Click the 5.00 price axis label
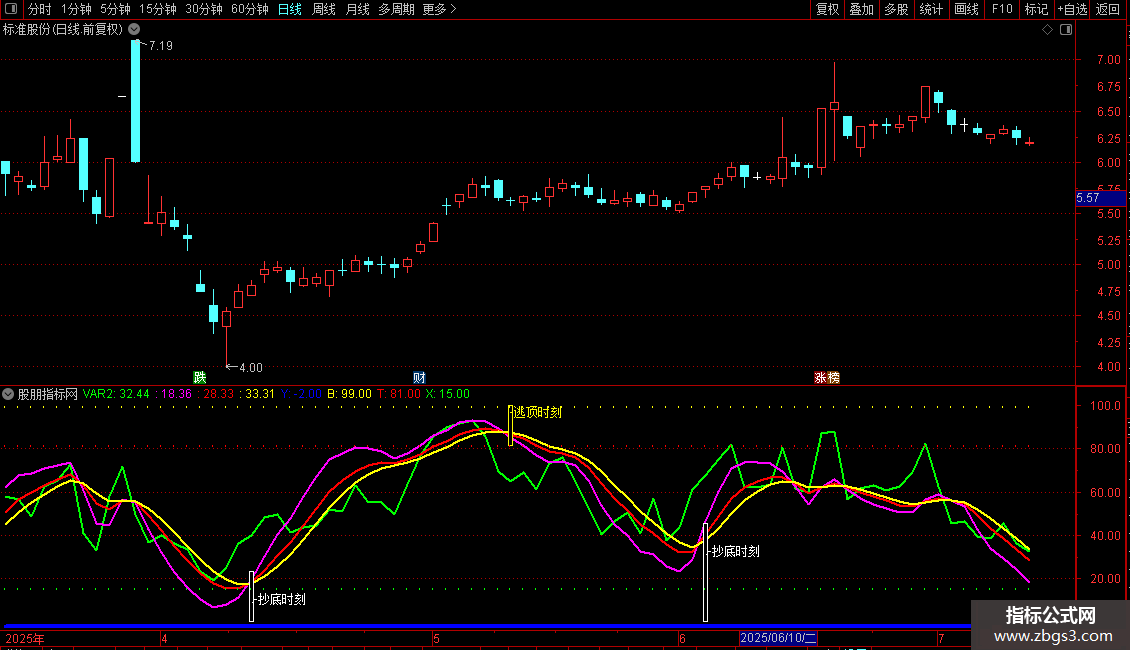 point(1108,264)
